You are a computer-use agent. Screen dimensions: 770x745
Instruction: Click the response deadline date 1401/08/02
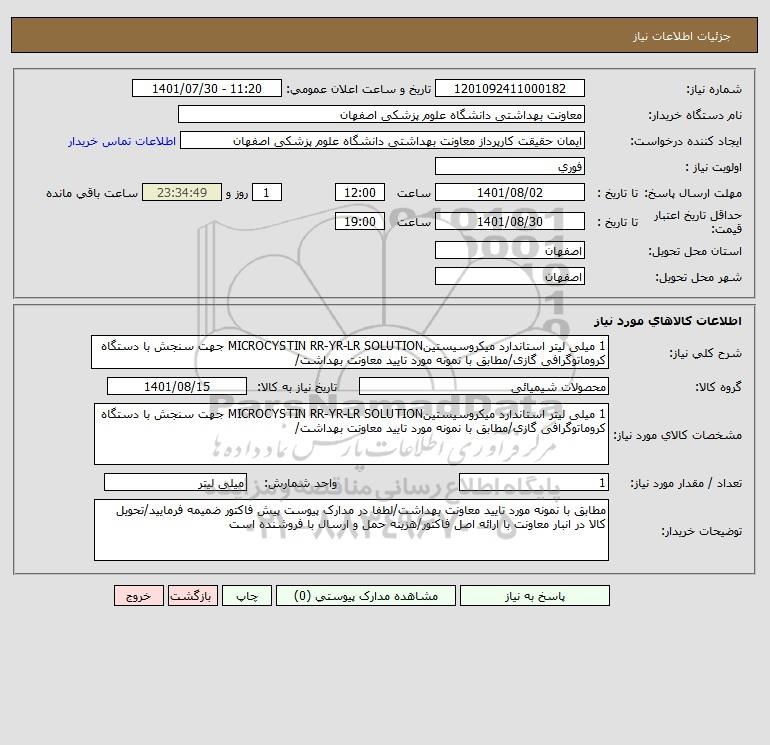point(510,193)
